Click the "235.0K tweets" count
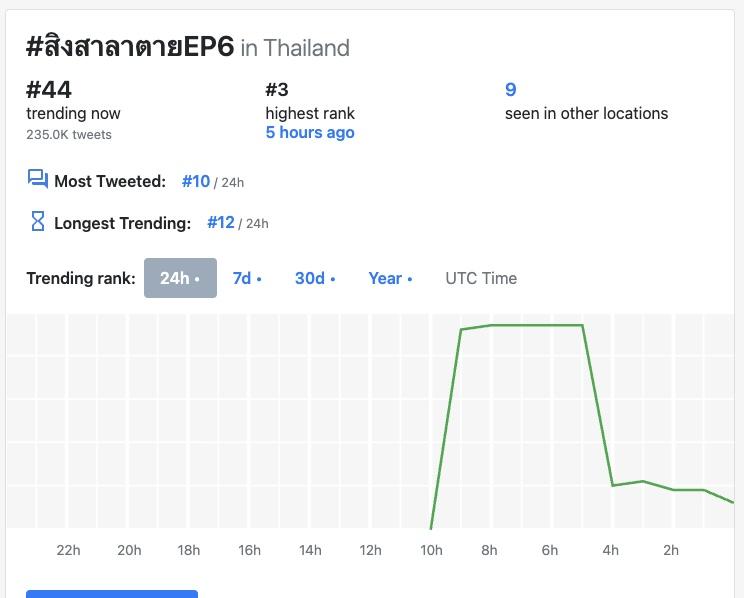This screenshot has height=598, width=744. click(69, 135)
